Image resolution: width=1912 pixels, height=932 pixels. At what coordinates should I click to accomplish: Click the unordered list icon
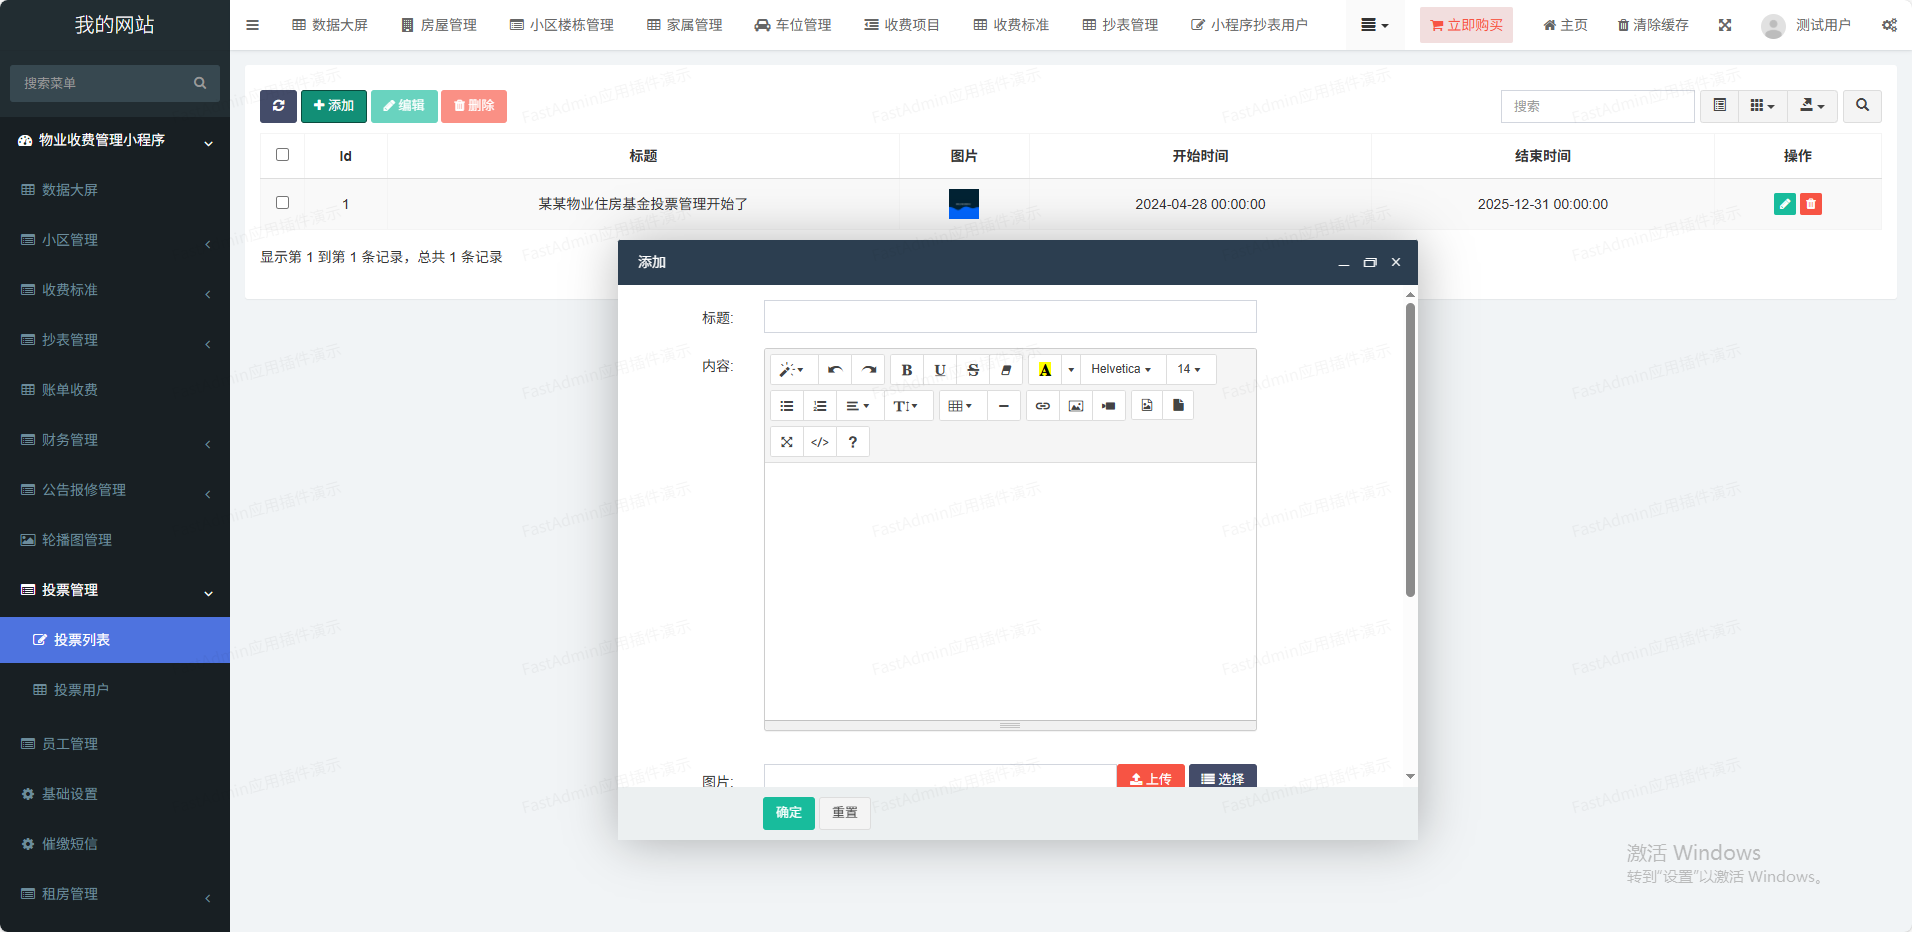click(787, 406)
